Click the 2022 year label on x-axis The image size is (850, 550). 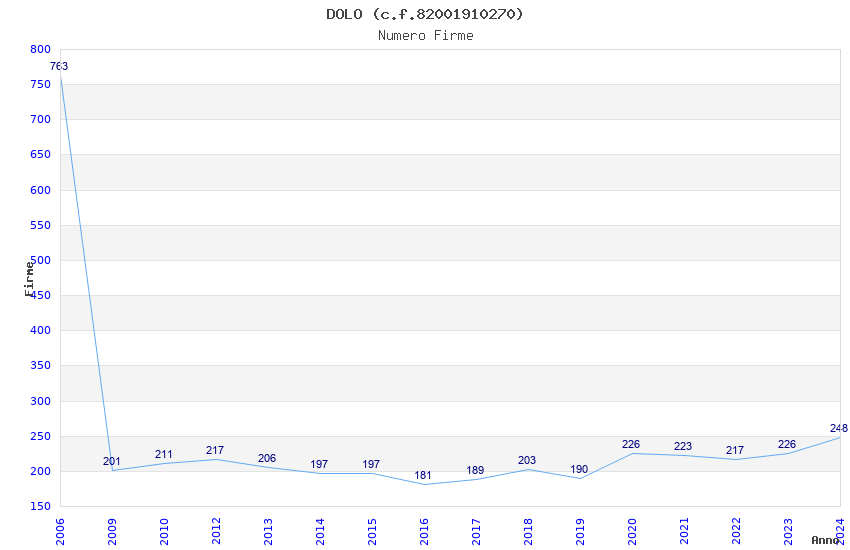pos(736,531)
